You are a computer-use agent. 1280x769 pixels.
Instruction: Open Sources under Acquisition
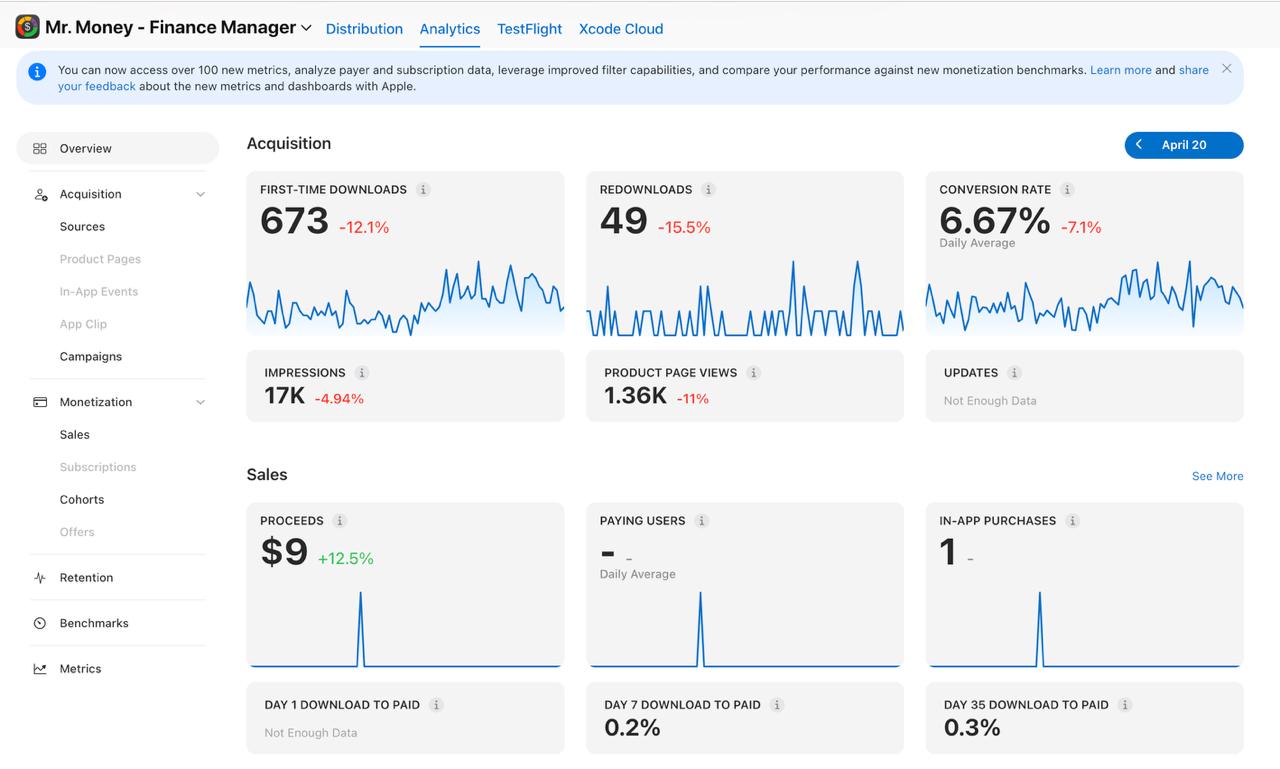pyautogui.click(x=82, y=227)
